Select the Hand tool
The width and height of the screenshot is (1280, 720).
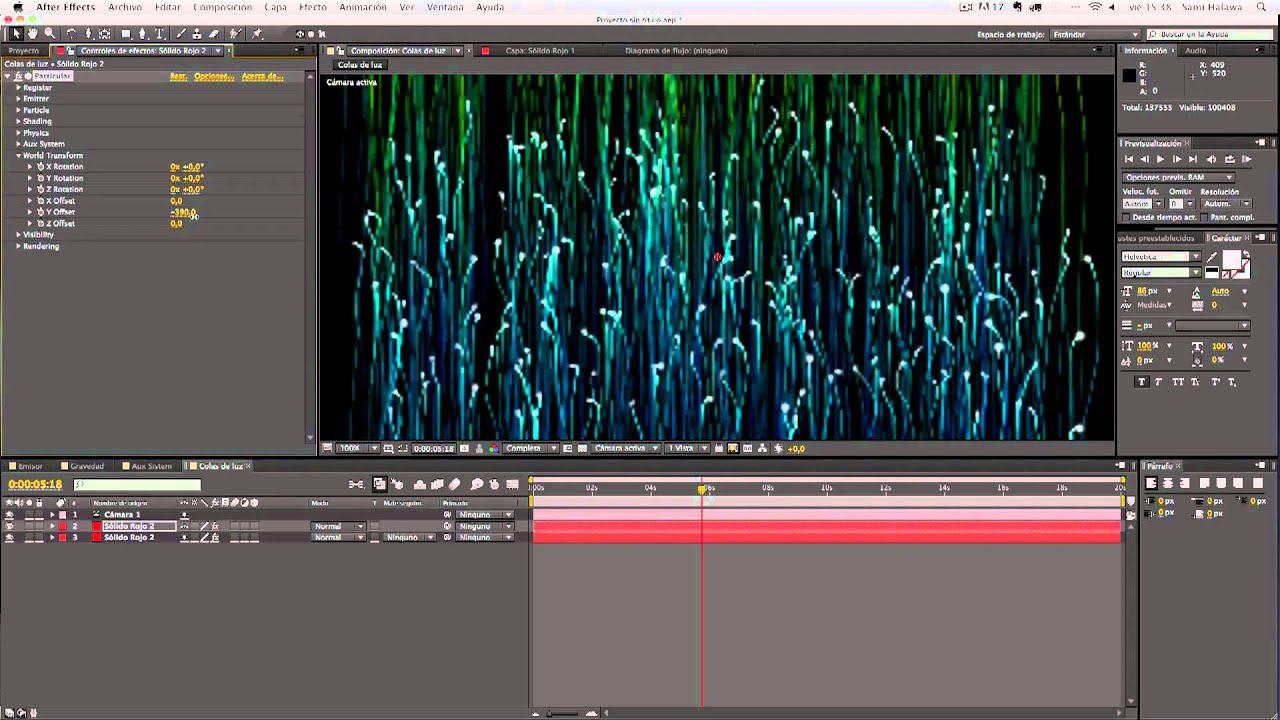(x=33, y=33)
